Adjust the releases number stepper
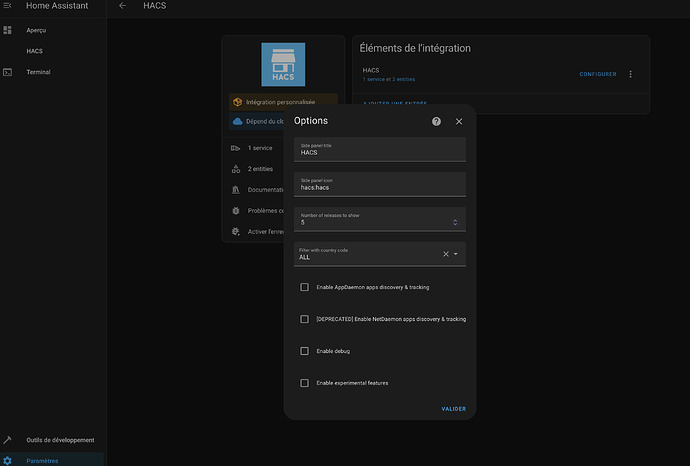This screenshot has height=466, width=690. (x=455, y=222)
